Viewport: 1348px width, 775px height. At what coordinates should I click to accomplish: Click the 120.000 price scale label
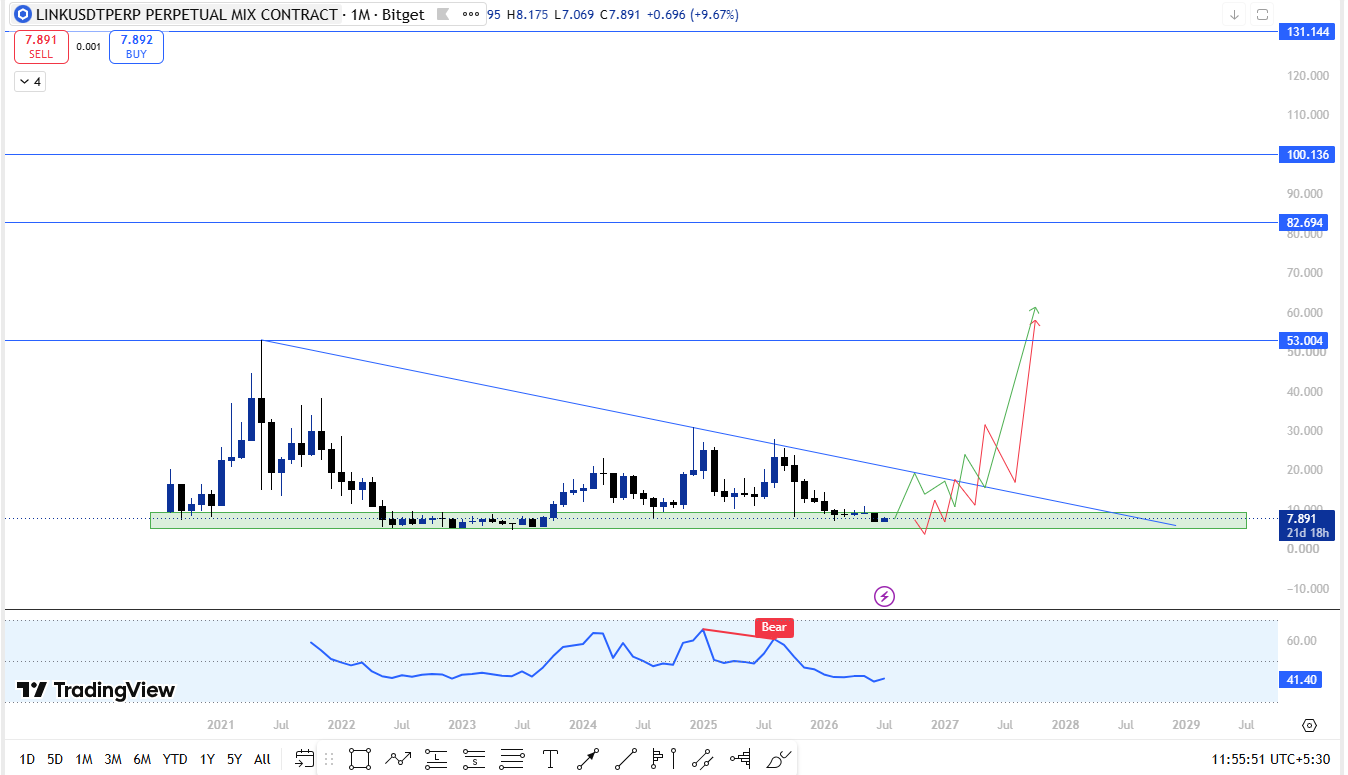tap(1306, 75)
